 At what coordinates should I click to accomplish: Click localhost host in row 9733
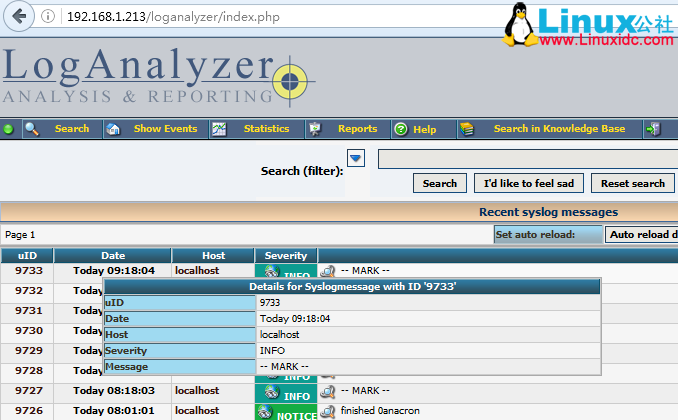pos(197,271)
